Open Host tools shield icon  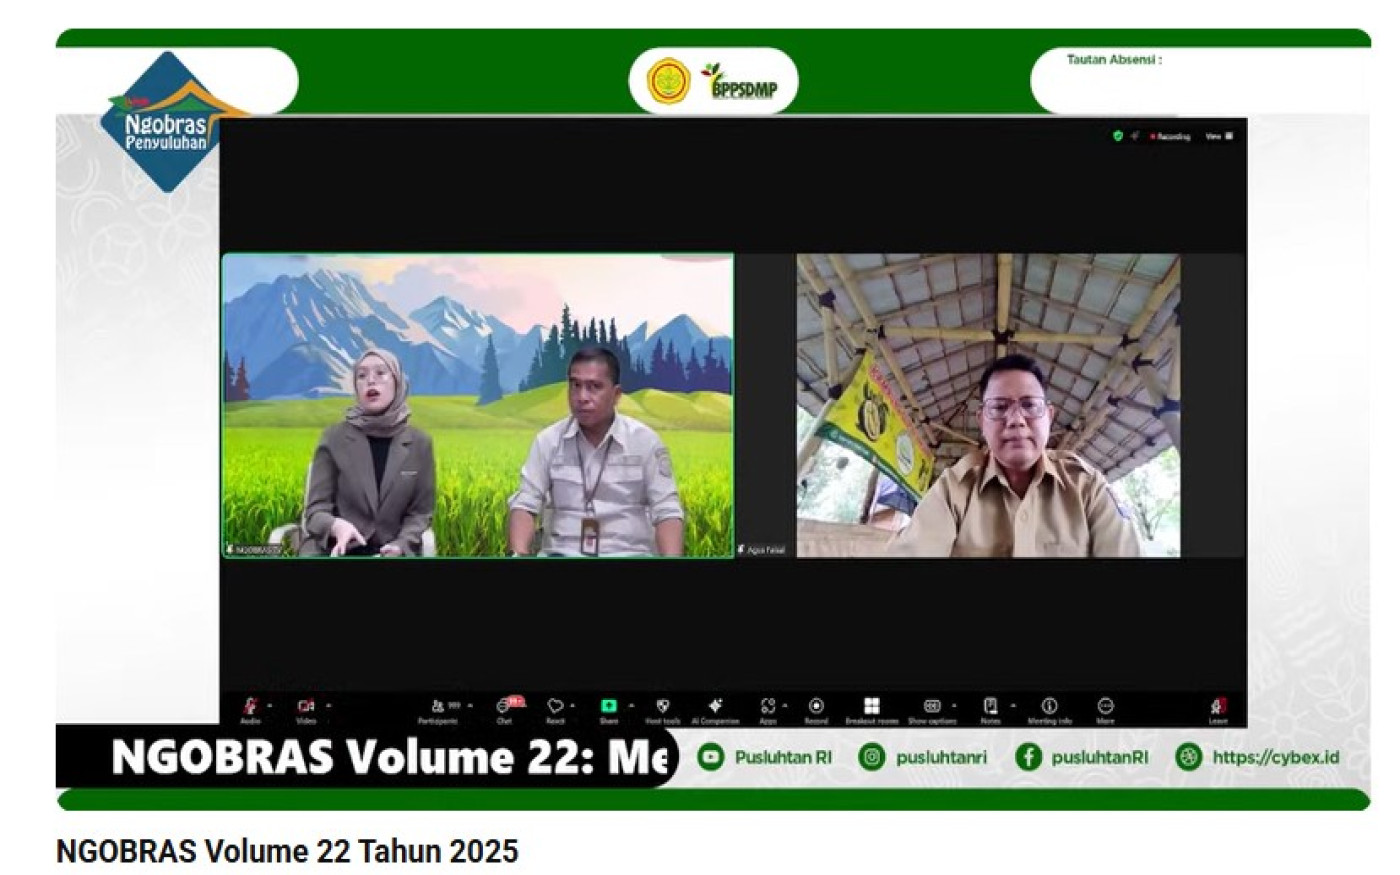click(662, 707)
